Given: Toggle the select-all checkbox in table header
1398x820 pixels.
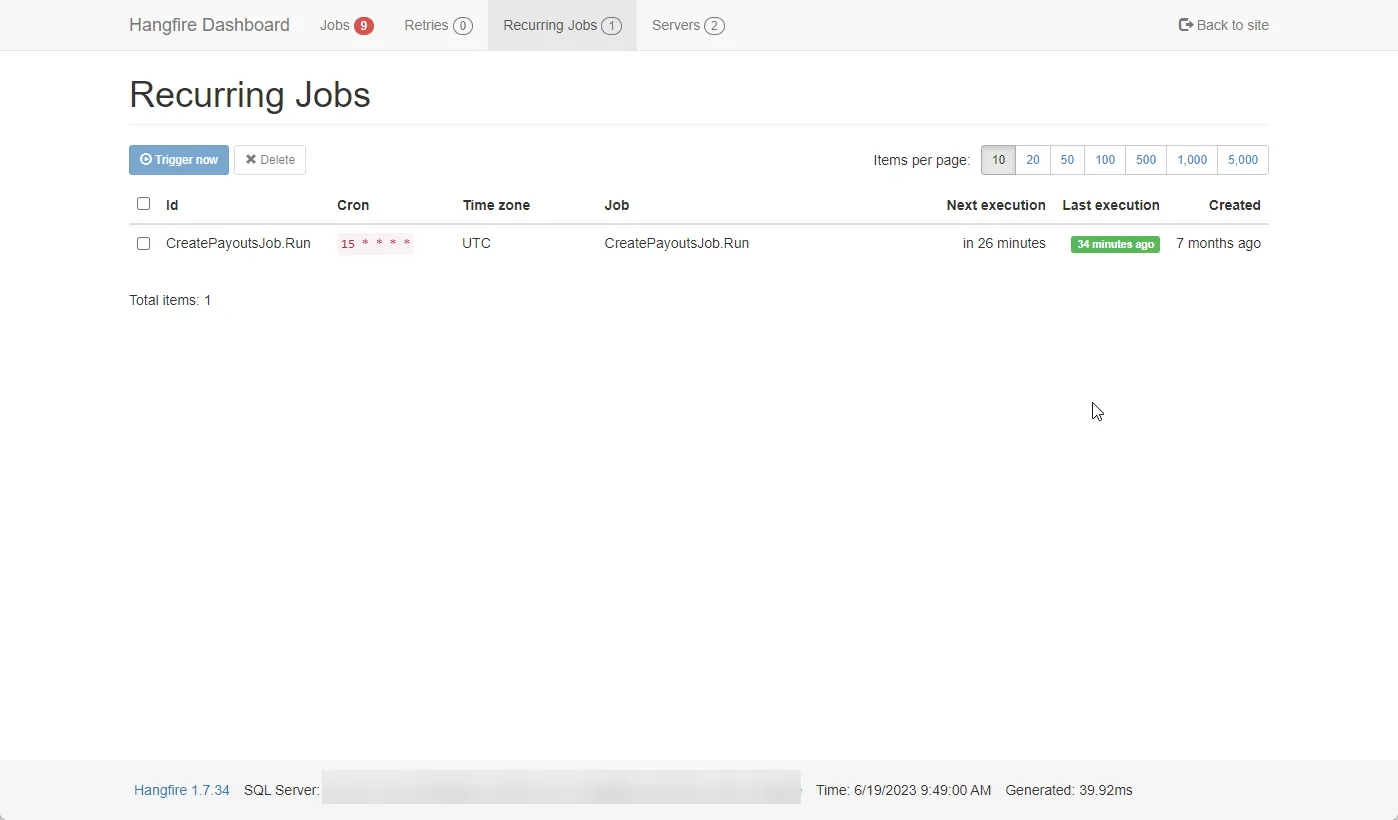Looking at the screenshot, I should click(x=144, y=204).
